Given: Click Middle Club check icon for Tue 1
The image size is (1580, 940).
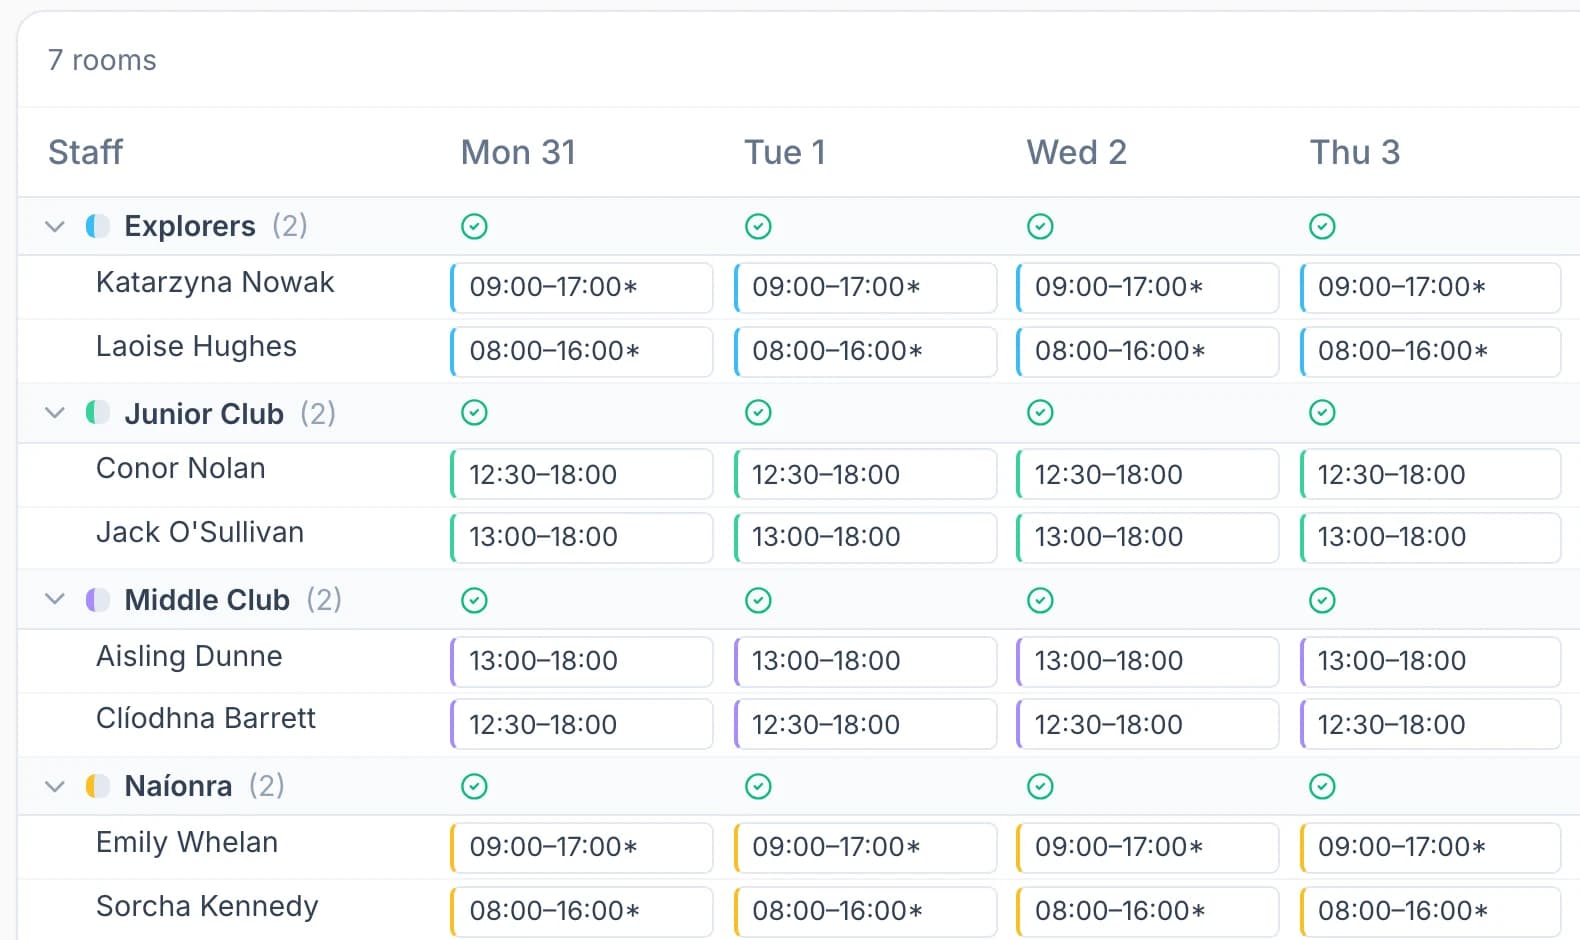Looking at the screenshot, I should click(758, 600).
